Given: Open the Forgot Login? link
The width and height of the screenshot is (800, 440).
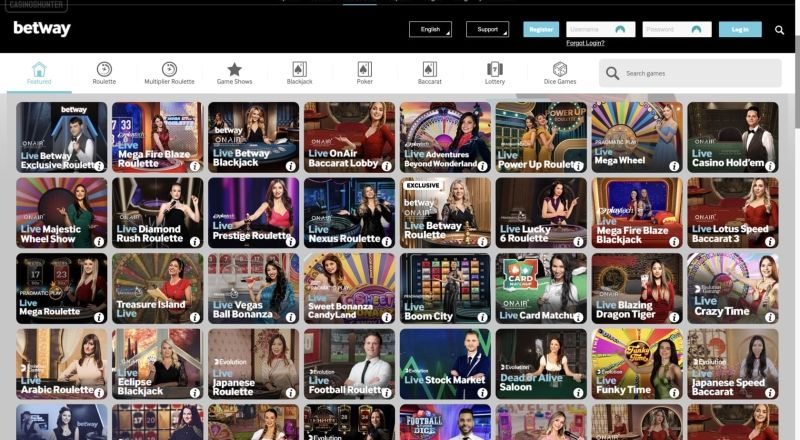Looking at the screenshot, I should click(x=585, y=43).
